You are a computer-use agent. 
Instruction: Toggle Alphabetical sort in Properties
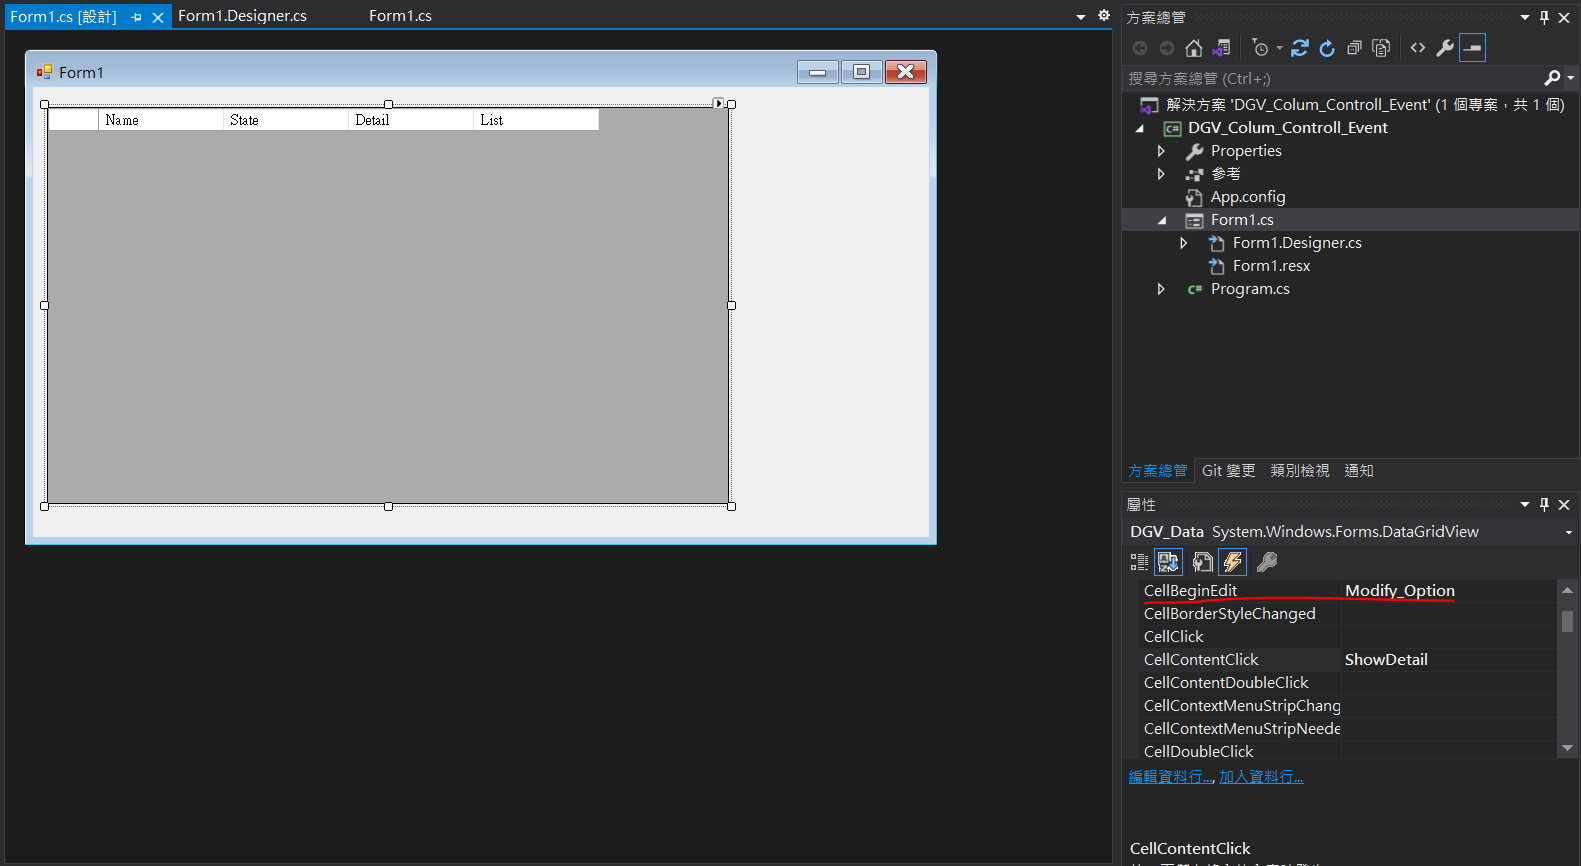coord(1168,562)
